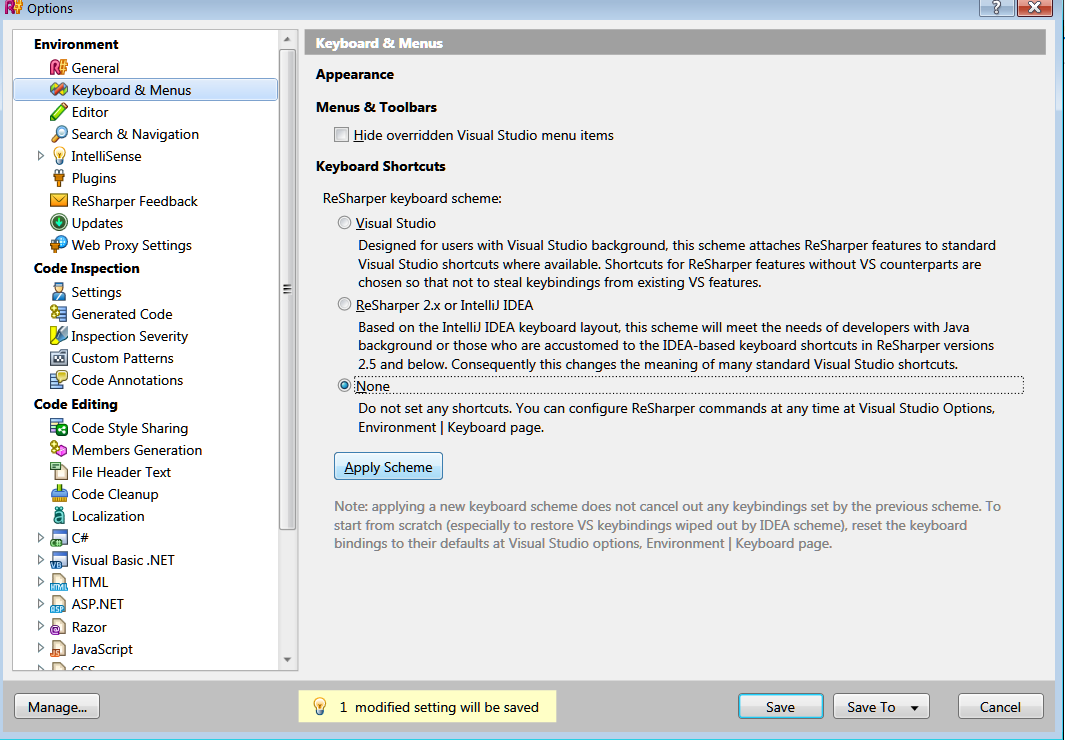Image resolution: width=1065 pixels, height=740 pixels.
Task: Click the General ReSharper icon
Action: point(59,68)
